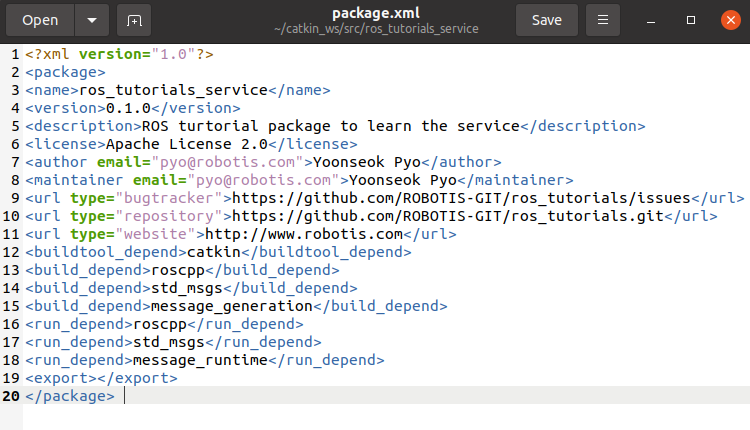Image resolution: width=750 pixels, height=430 pixels.
Task: Click the repository ros_tutorials.git URL
Action: (x=448, y=216)
